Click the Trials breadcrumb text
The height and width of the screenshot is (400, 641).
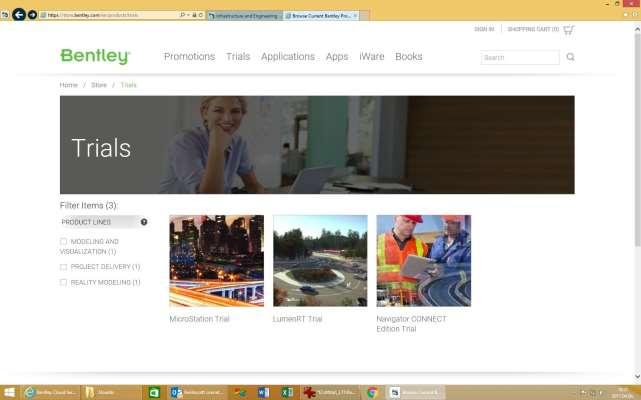point(128,85)
